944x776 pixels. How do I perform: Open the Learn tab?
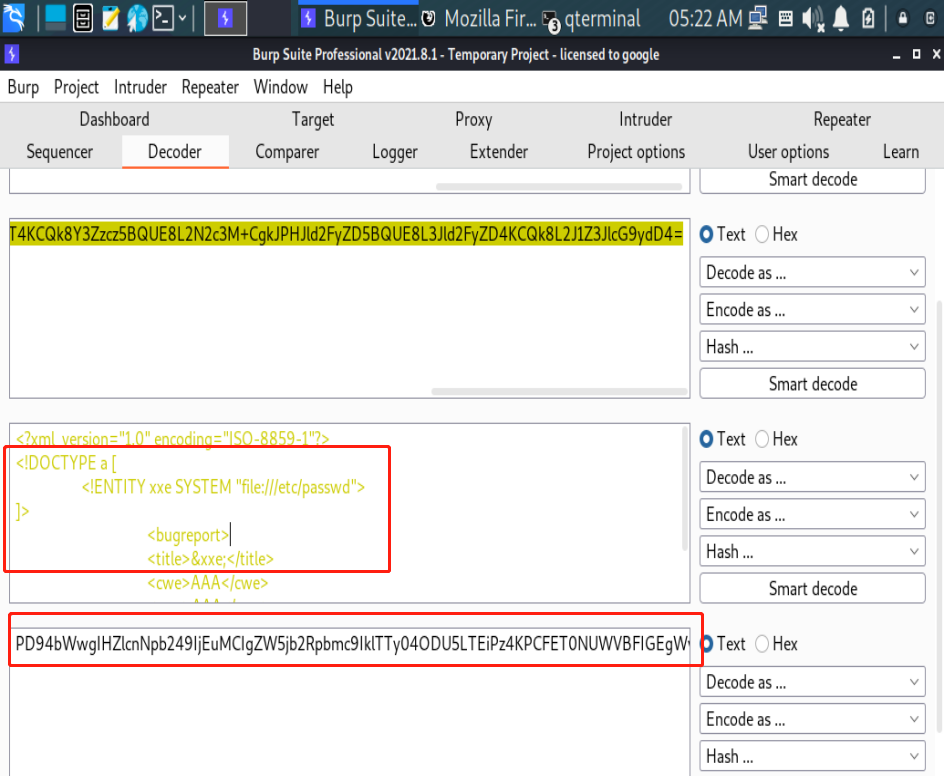901,152
